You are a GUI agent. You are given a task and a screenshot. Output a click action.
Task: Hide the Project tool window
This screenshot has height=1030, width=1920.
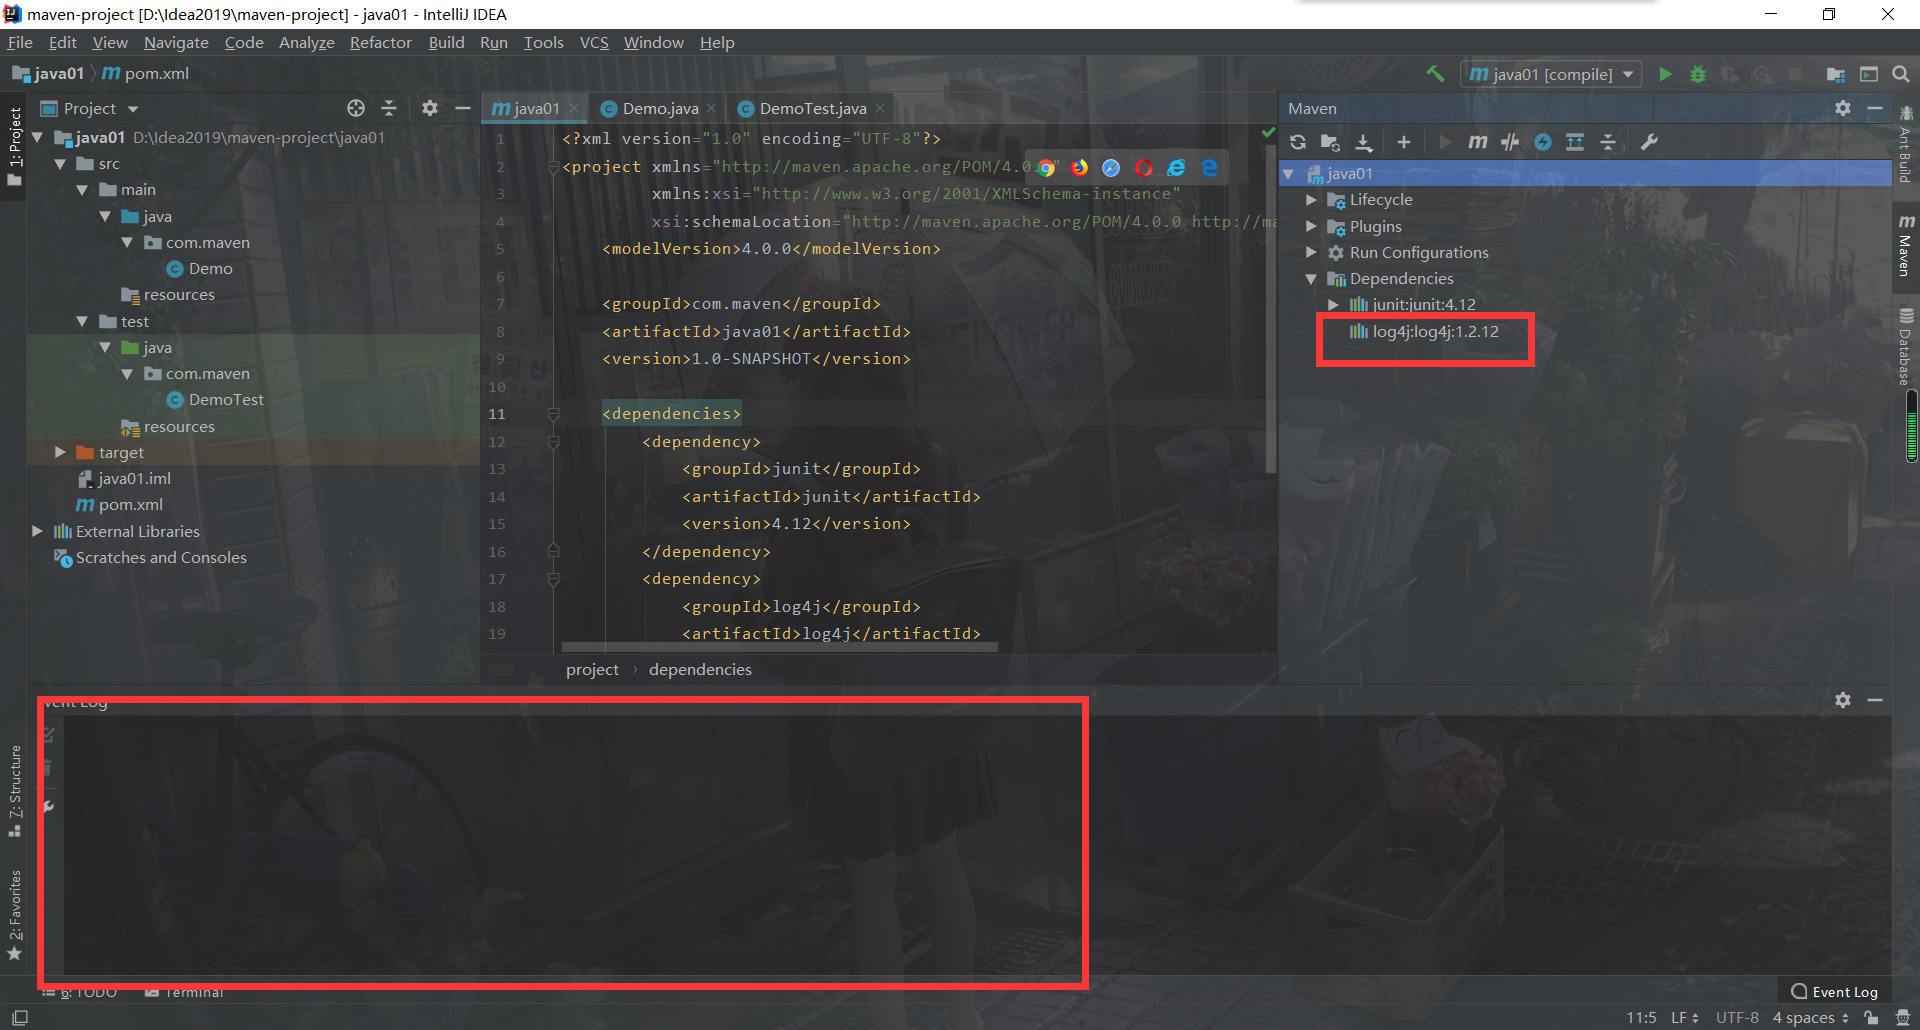(462, 108)
